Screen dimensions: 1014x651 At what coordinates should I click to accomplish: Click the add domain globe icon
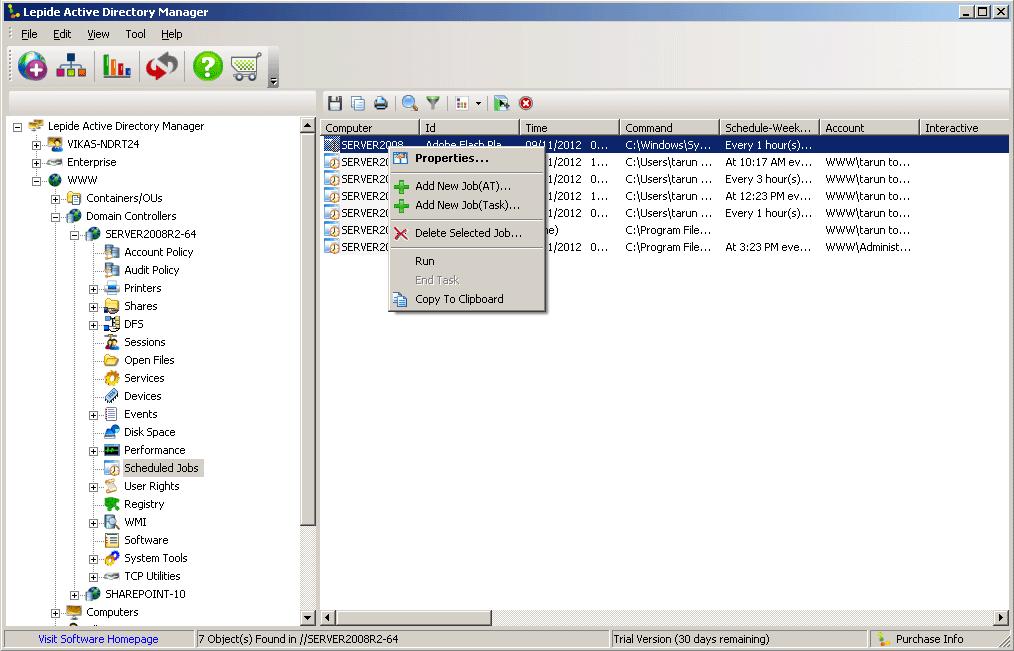[32, 66]
